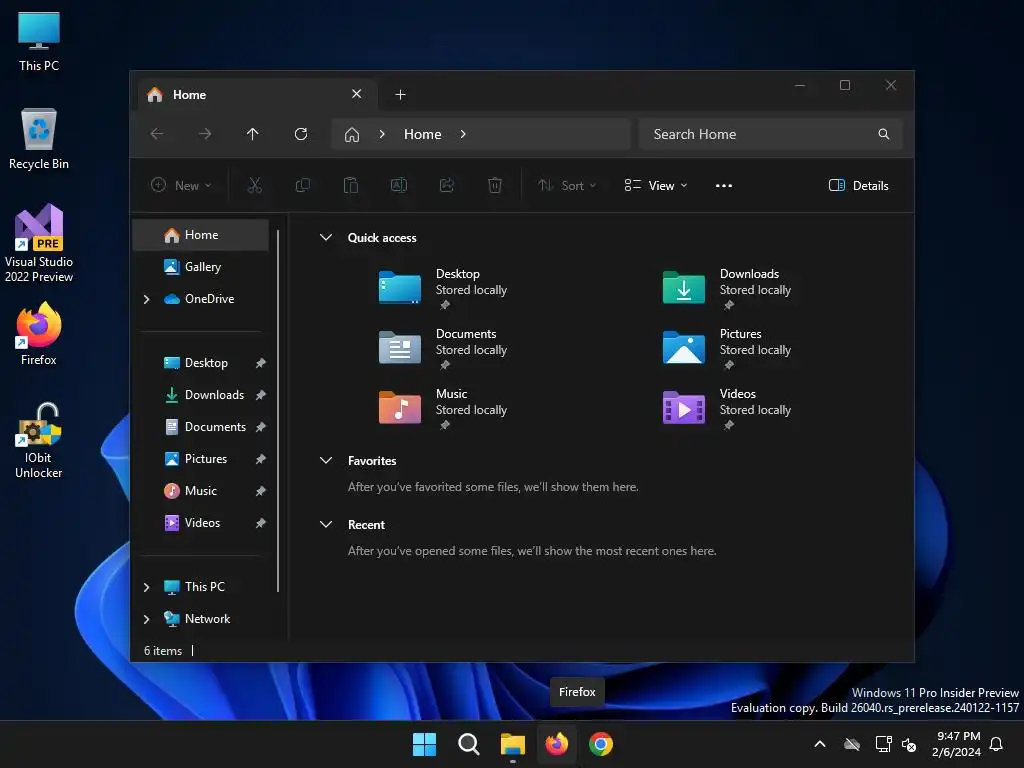Image resolution: width=1024 pixels, height=768 pixels.
Task: Click the home icon in address bar
Action: pos(352,135)
